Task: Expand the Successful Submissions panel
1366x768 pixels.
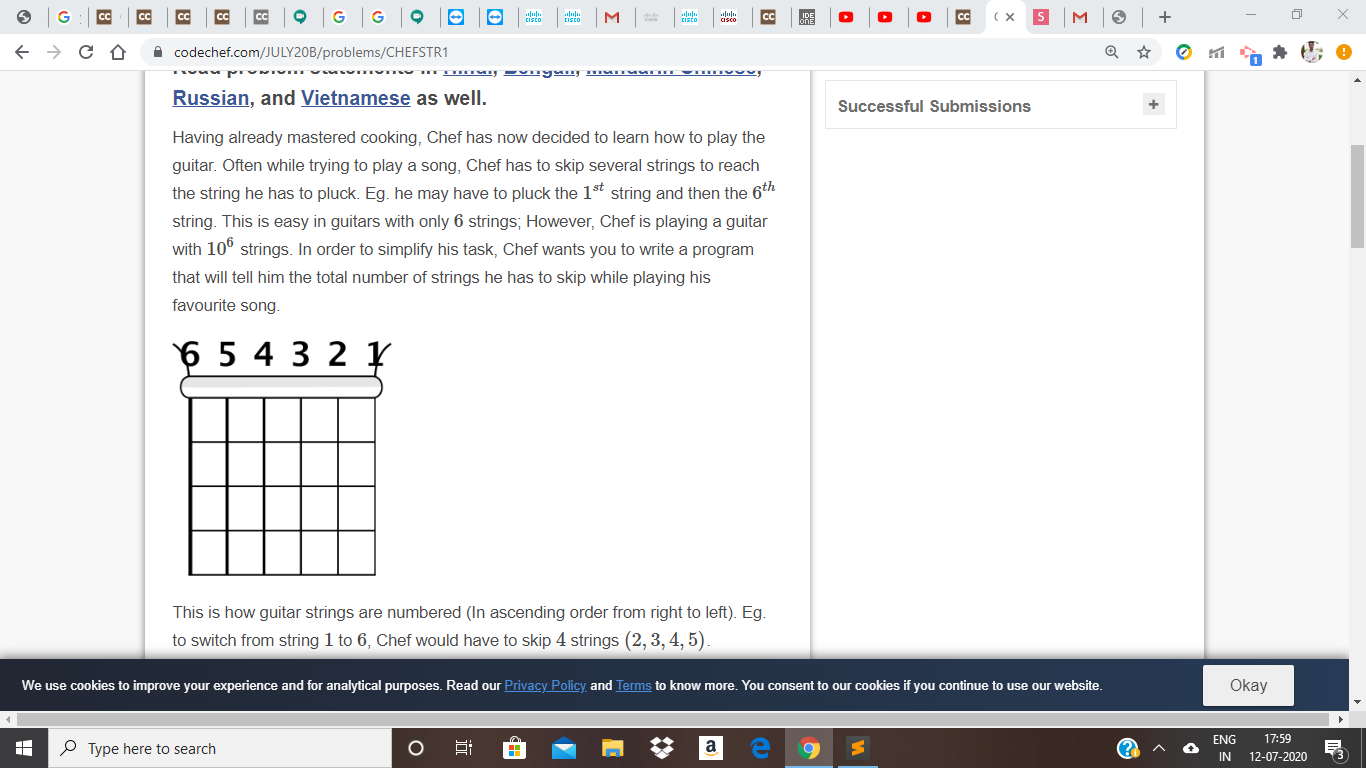Action: (x=1154, y=104)
